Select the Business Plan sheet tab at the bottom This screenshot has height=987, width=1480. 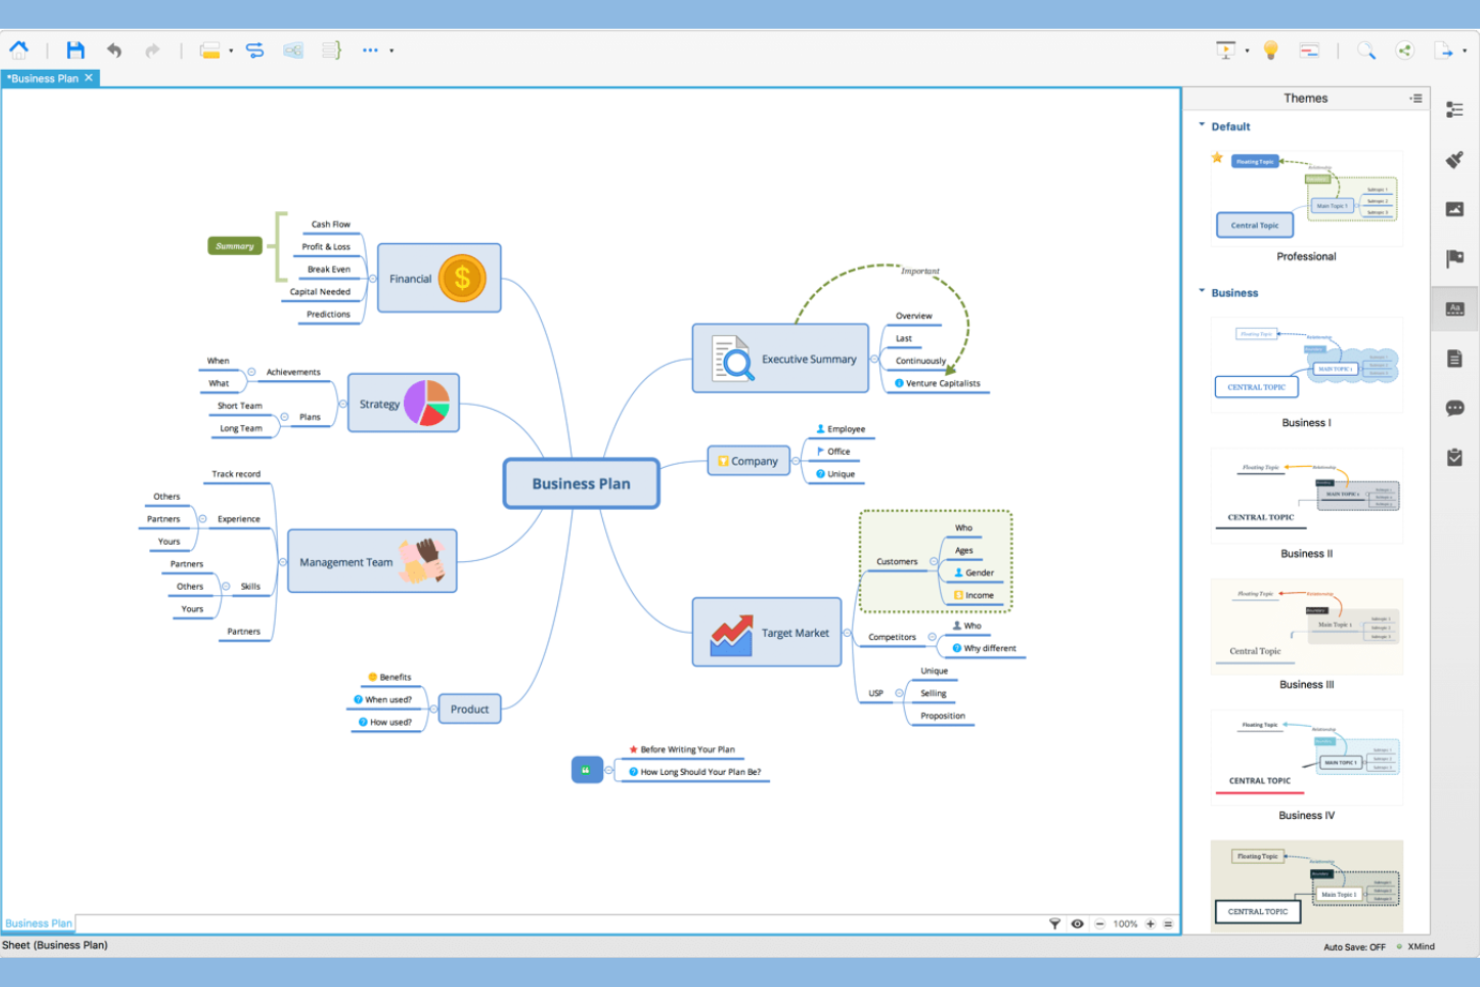point(39,923)
